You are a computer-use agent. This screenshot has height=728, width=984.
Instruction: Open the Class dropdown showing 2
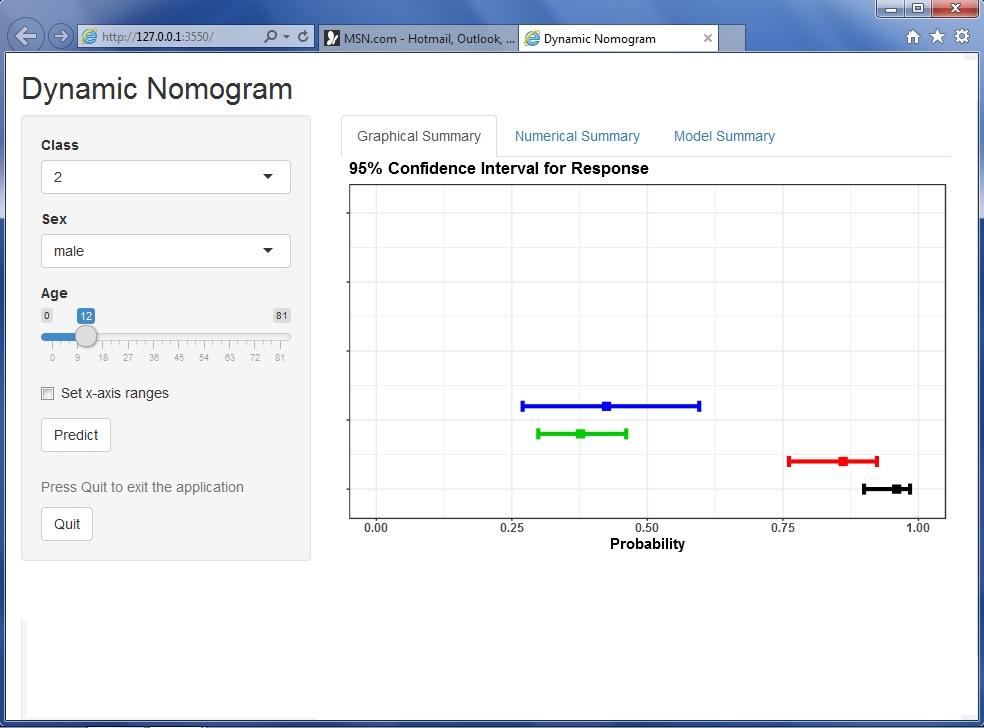166,177
